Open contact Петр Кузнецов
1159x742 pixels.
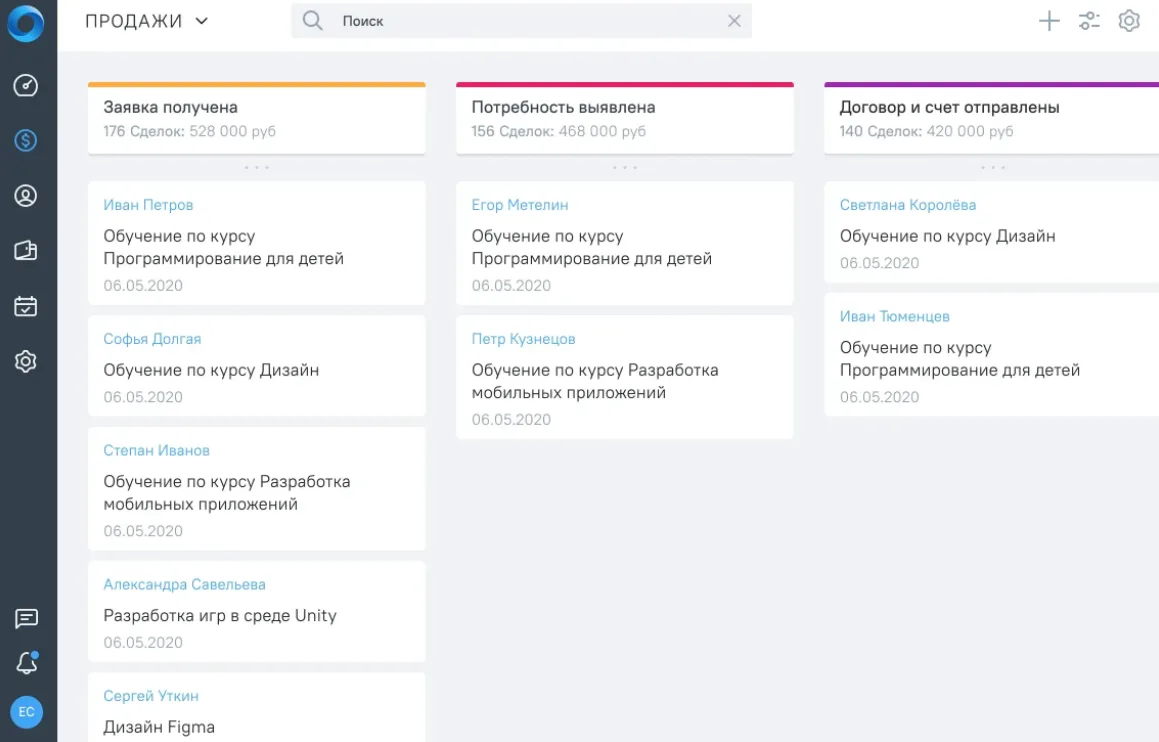point(523,338)
